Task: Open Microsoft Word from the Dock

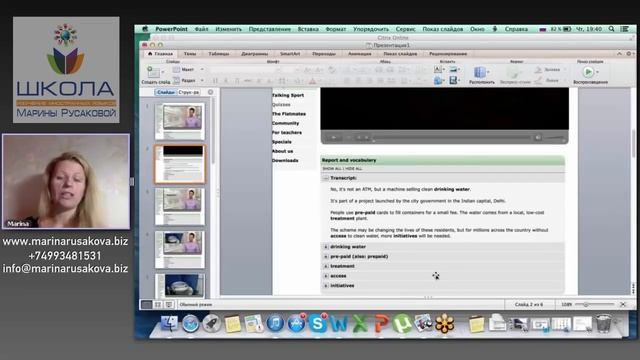Action: point(339,324)
